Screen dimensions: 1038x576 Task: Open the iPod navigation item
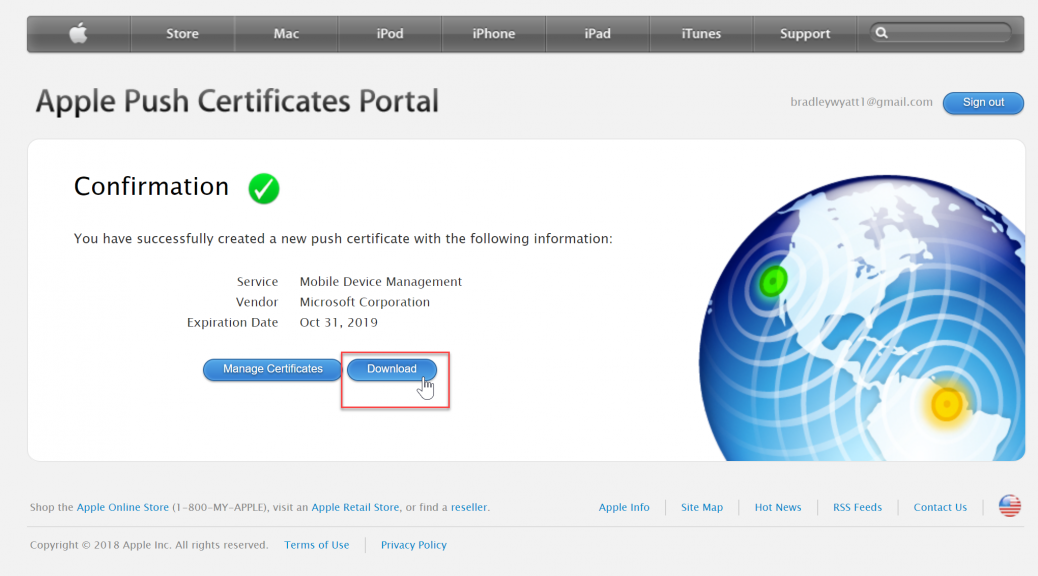390,34
